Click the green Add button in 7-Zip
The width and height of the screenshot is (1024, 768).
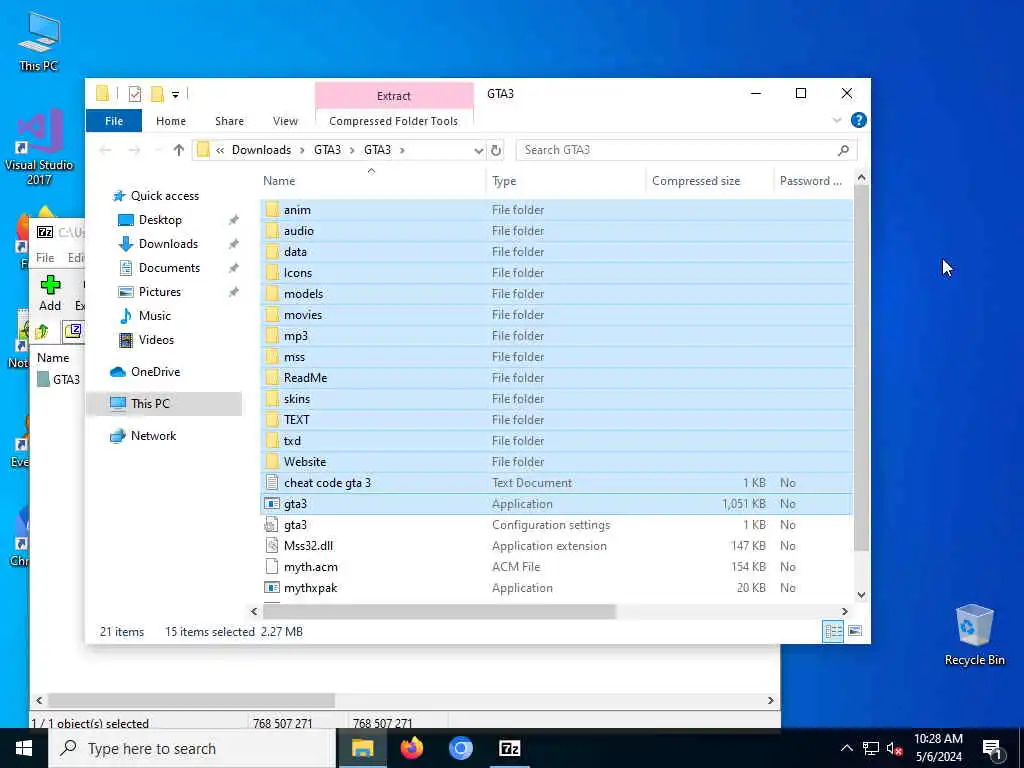tap(50, 293)
